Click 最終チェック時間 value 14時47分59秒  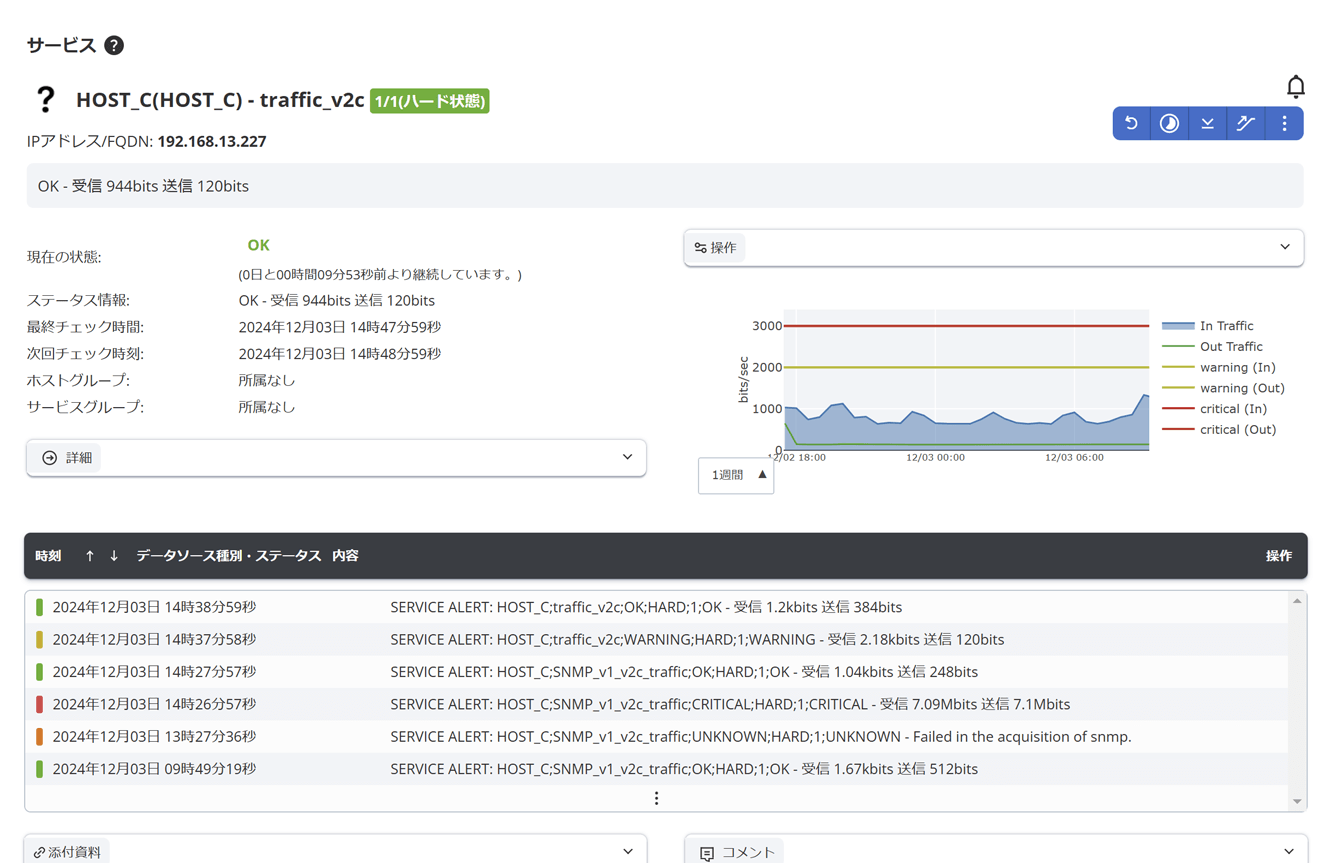(340, 327)
